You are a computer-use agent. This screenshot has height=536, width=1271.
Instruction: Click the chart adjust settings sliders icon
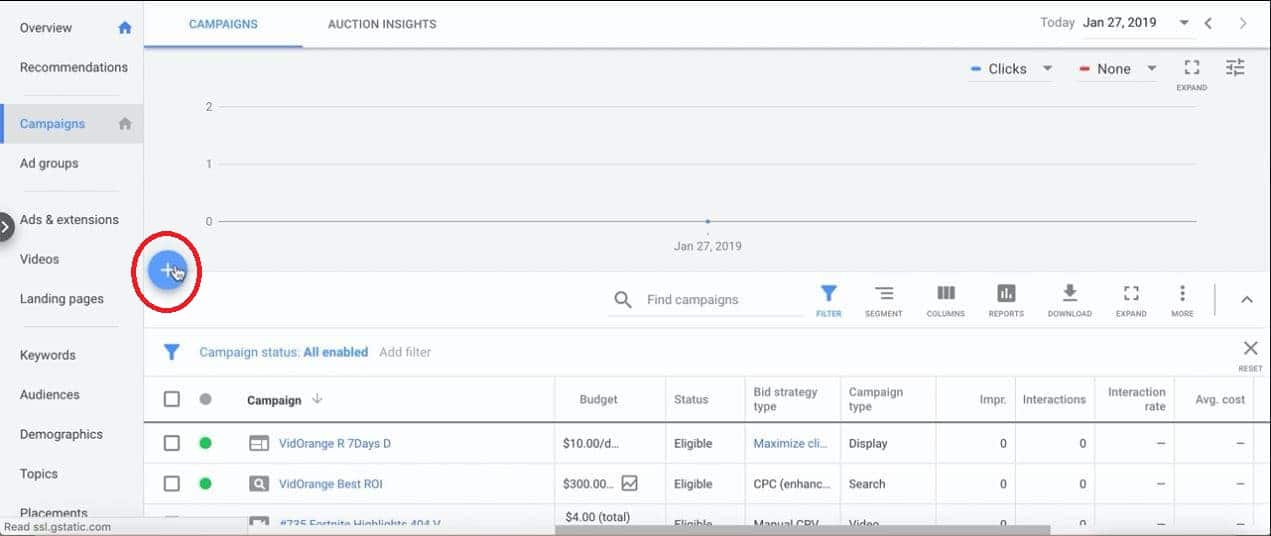click(1235, 68)
